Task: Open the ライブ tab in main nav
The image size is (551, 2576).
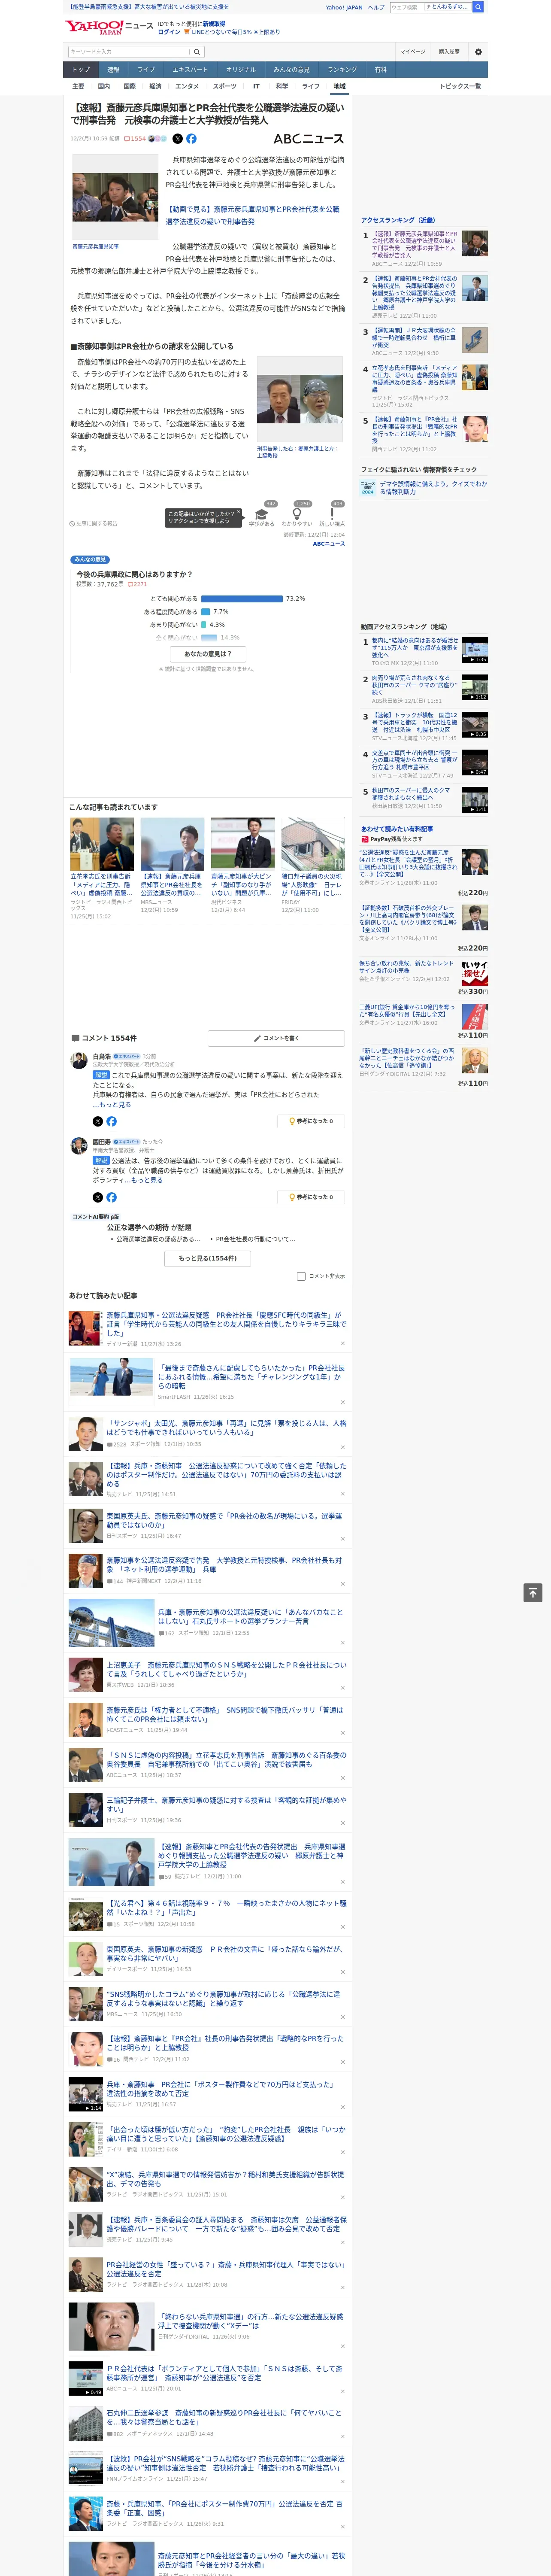Action: [x=146, y=69]
